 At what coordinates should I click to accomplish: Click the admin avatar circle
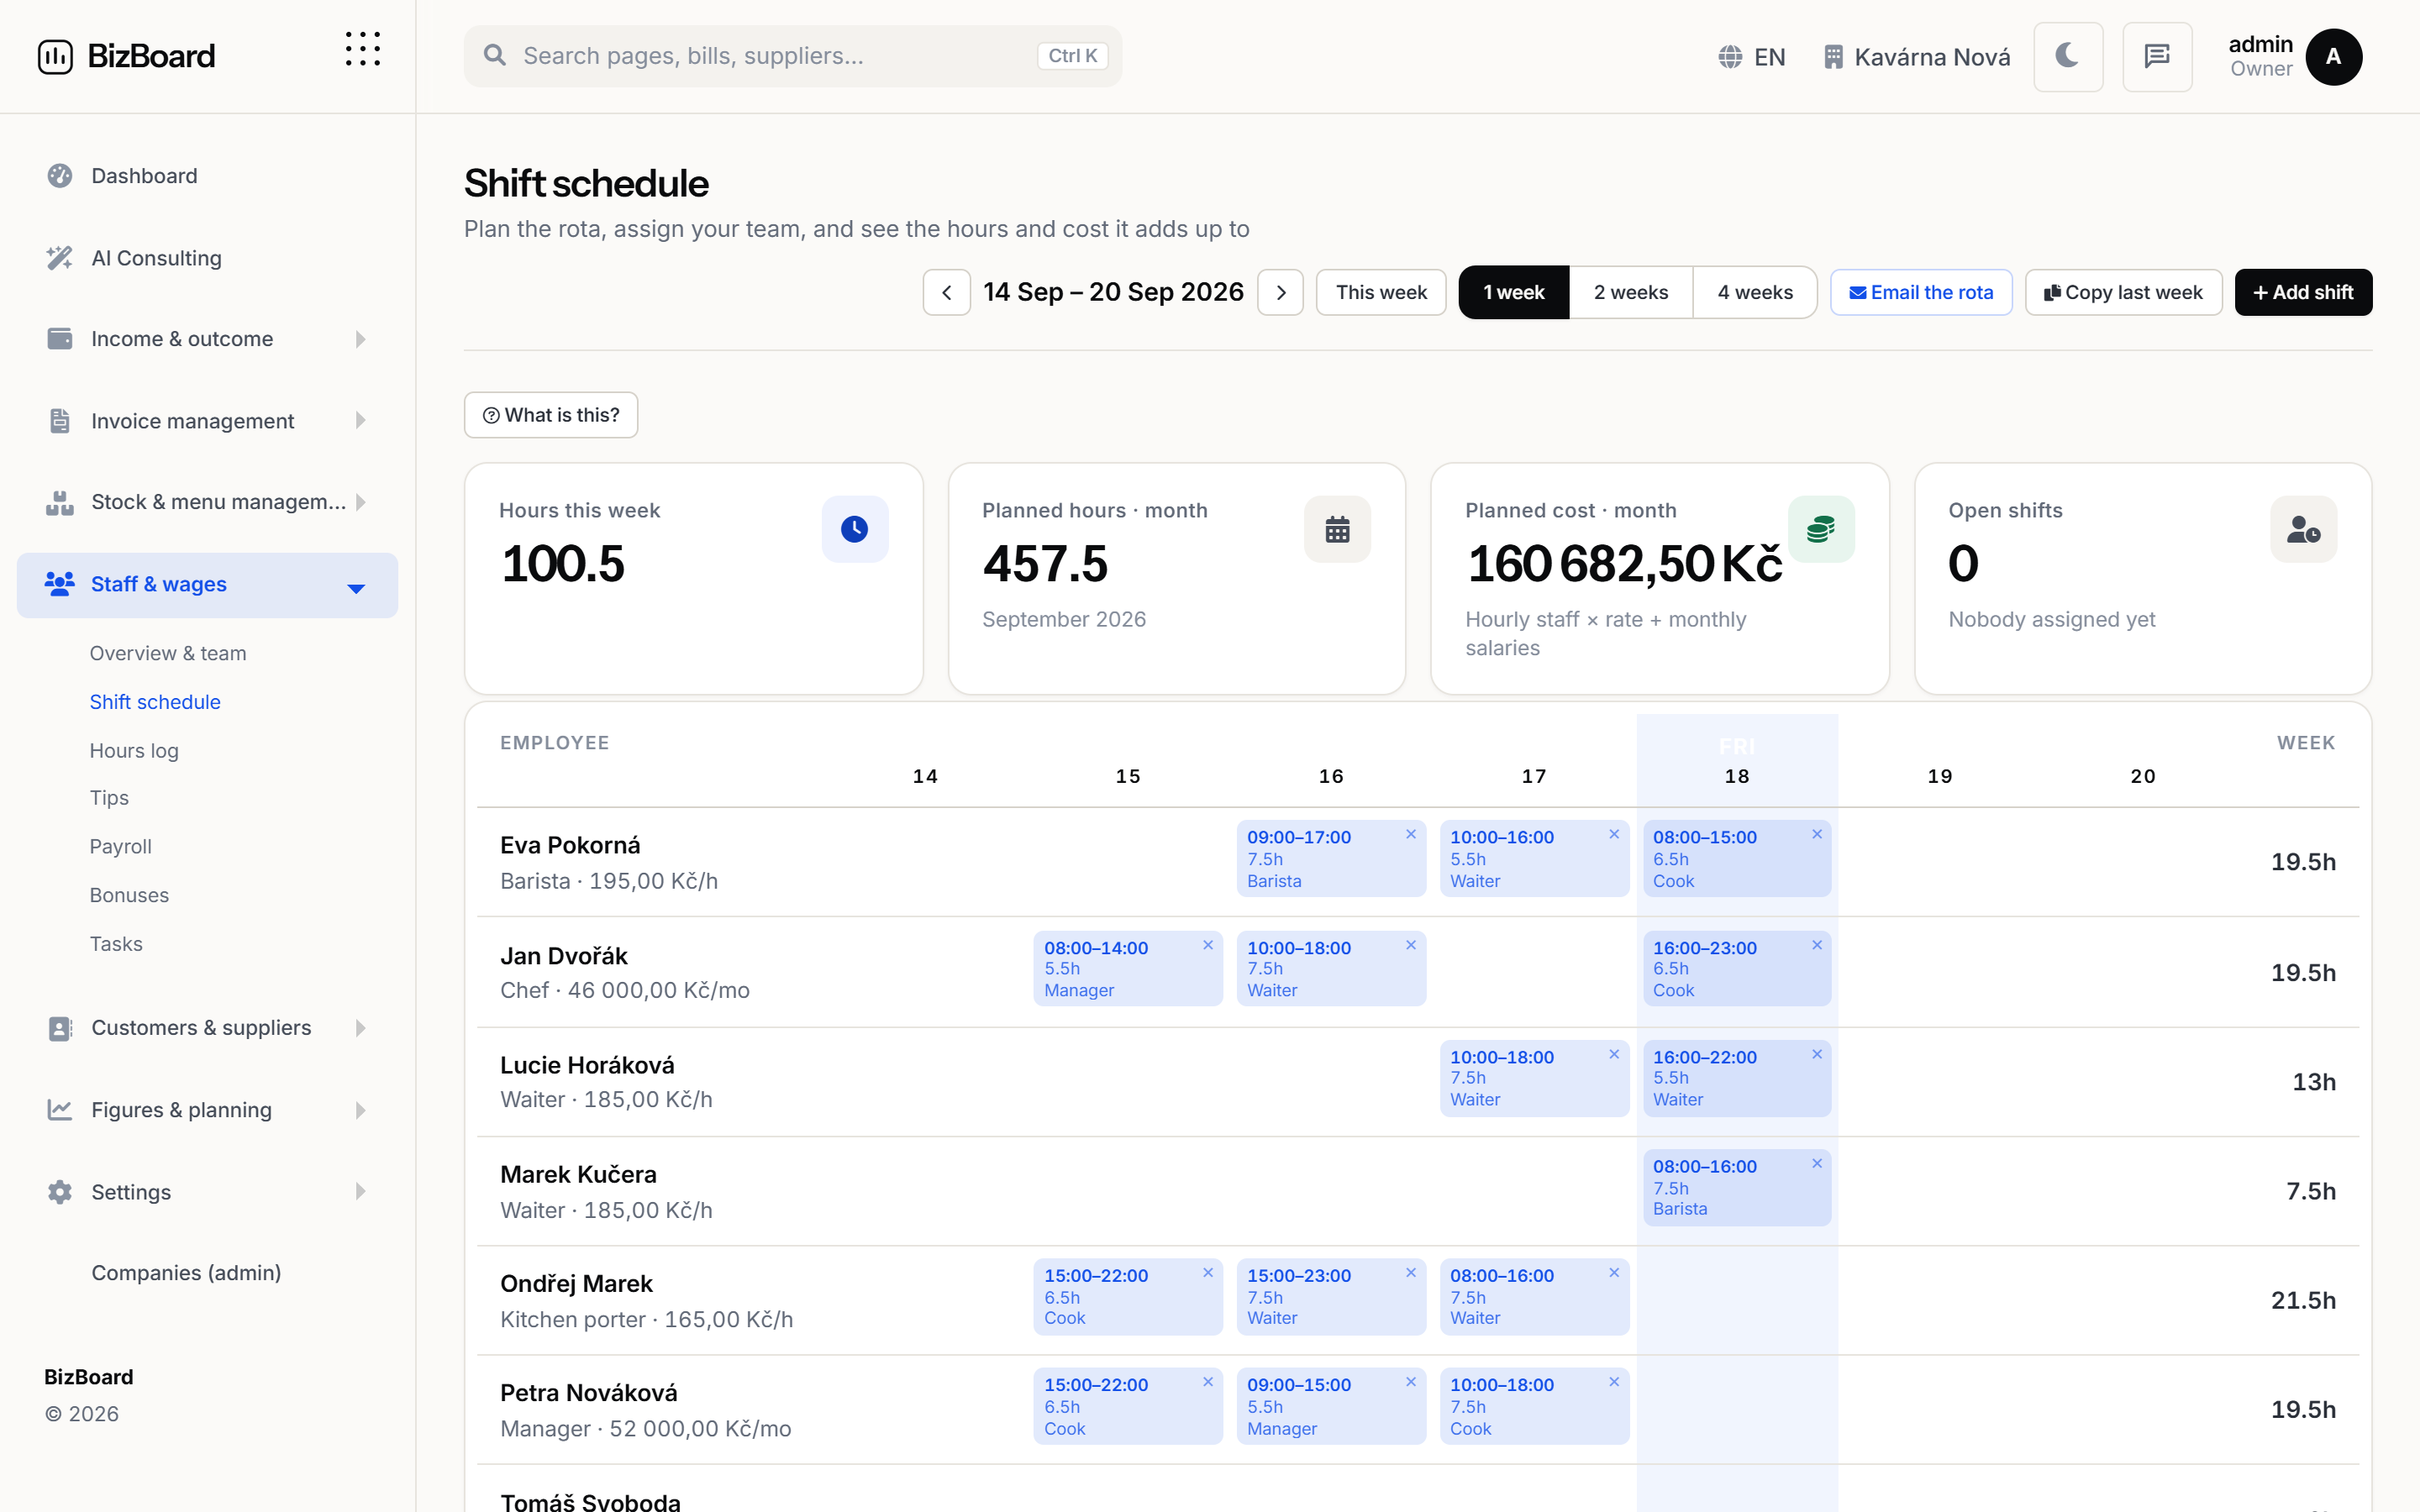(x=2333, y=57)
